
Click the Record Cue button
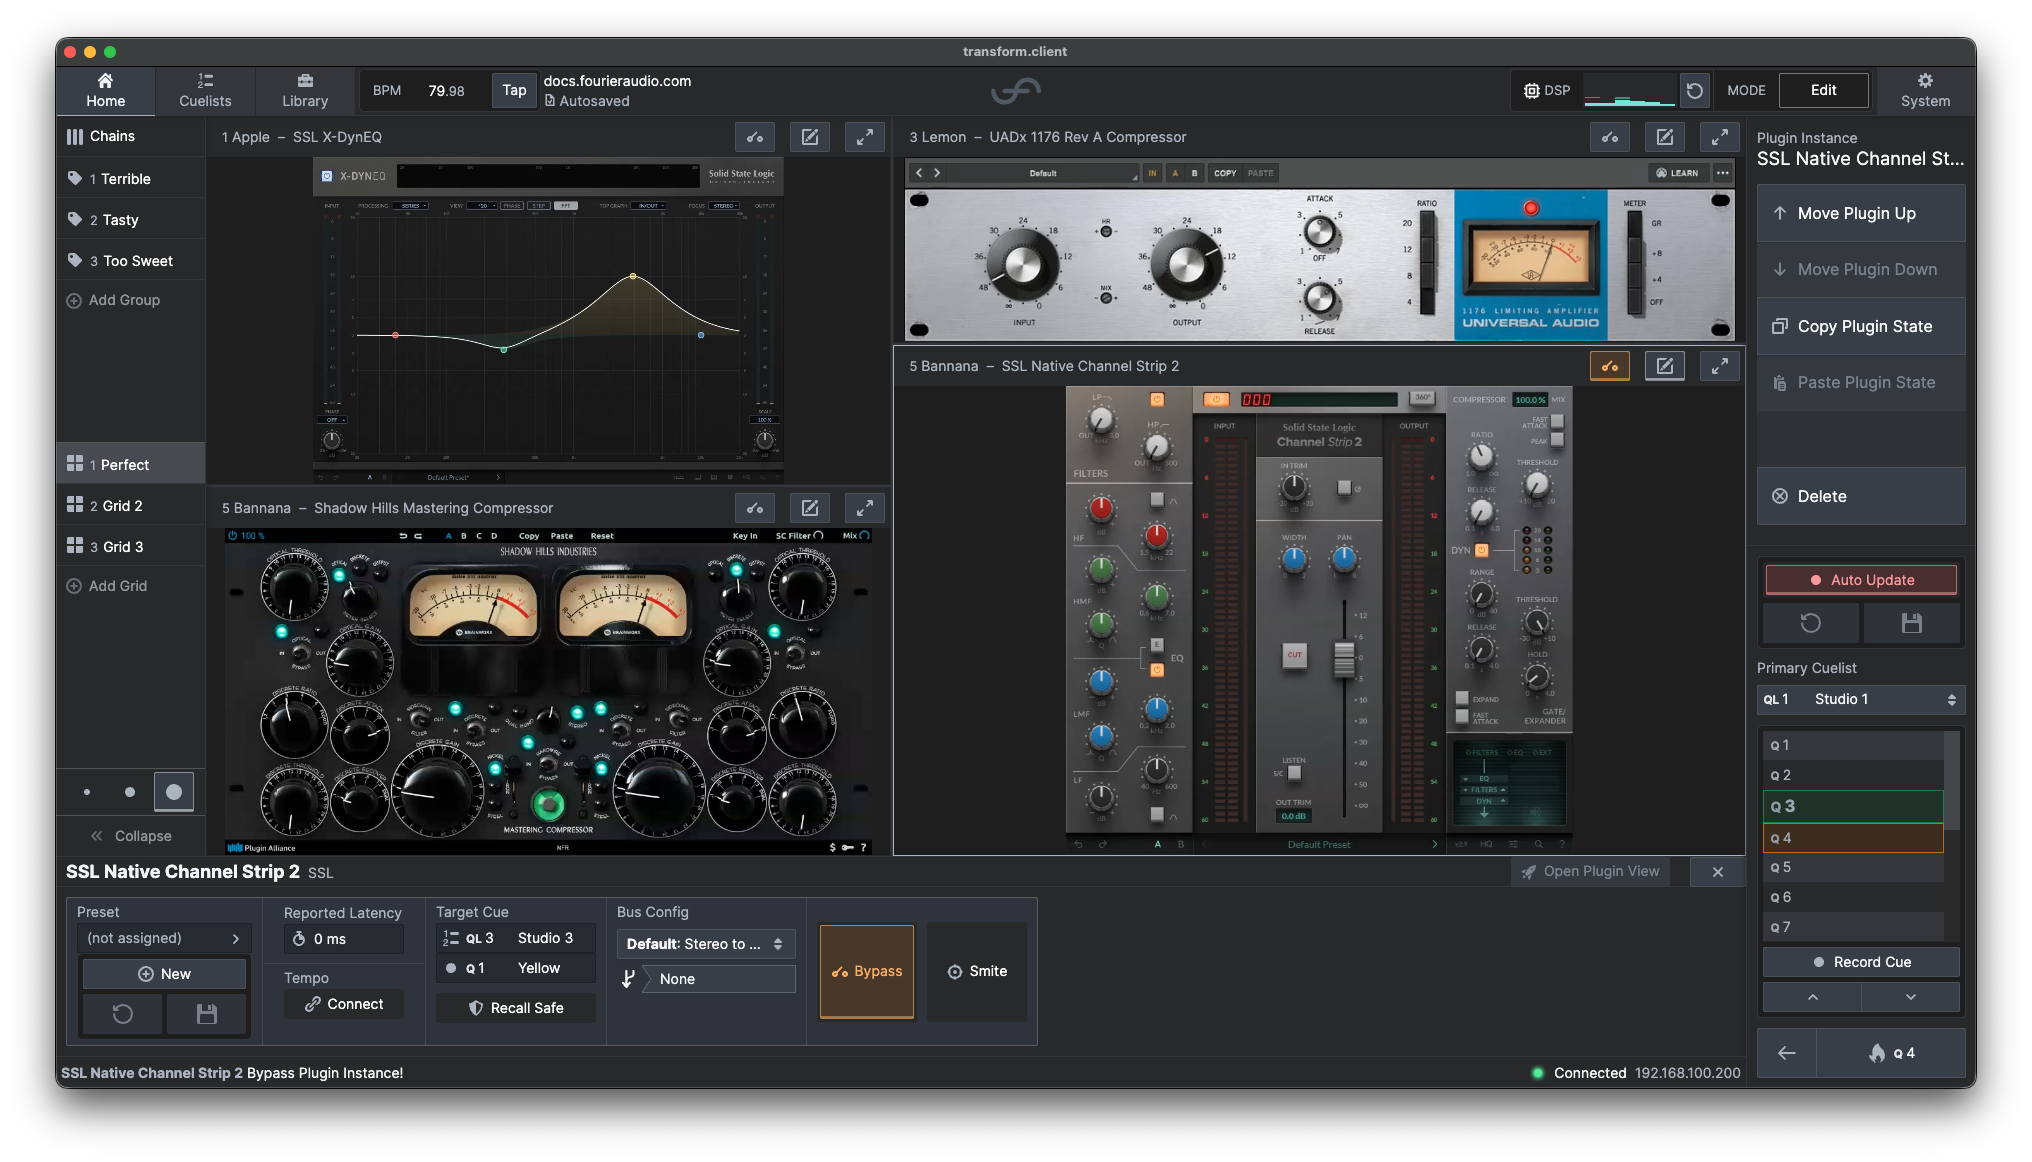[x=1861, y=962]
